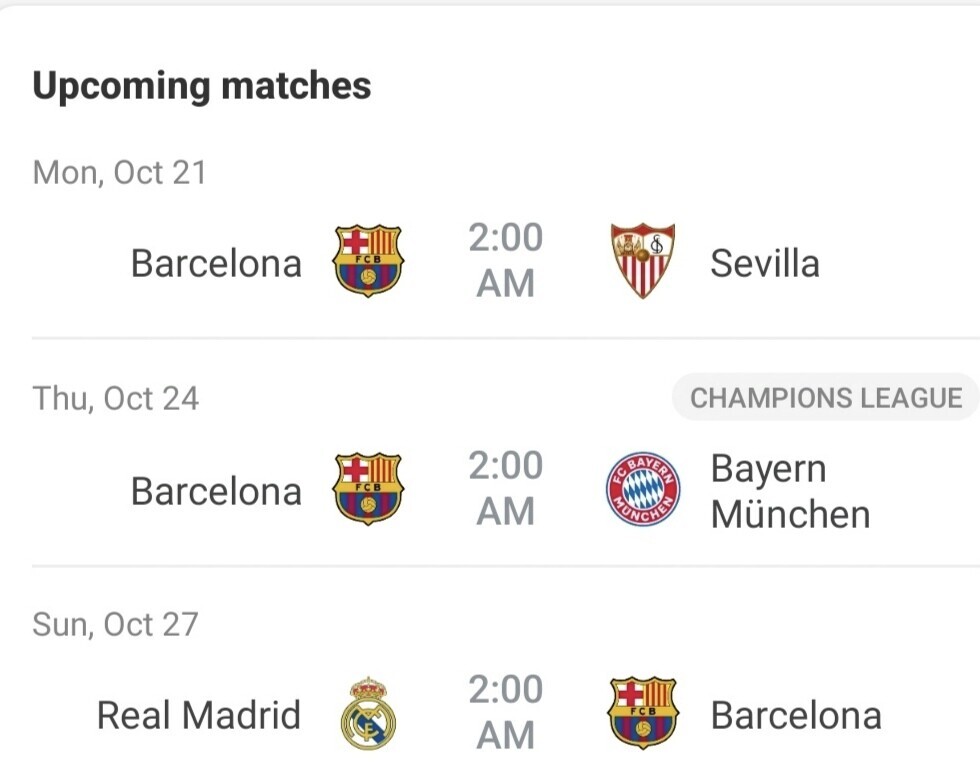The width and height of the screenshot is (980, 773).
Task: Open the Thu, Oct 24 match time
Action: tap(506, 489)
